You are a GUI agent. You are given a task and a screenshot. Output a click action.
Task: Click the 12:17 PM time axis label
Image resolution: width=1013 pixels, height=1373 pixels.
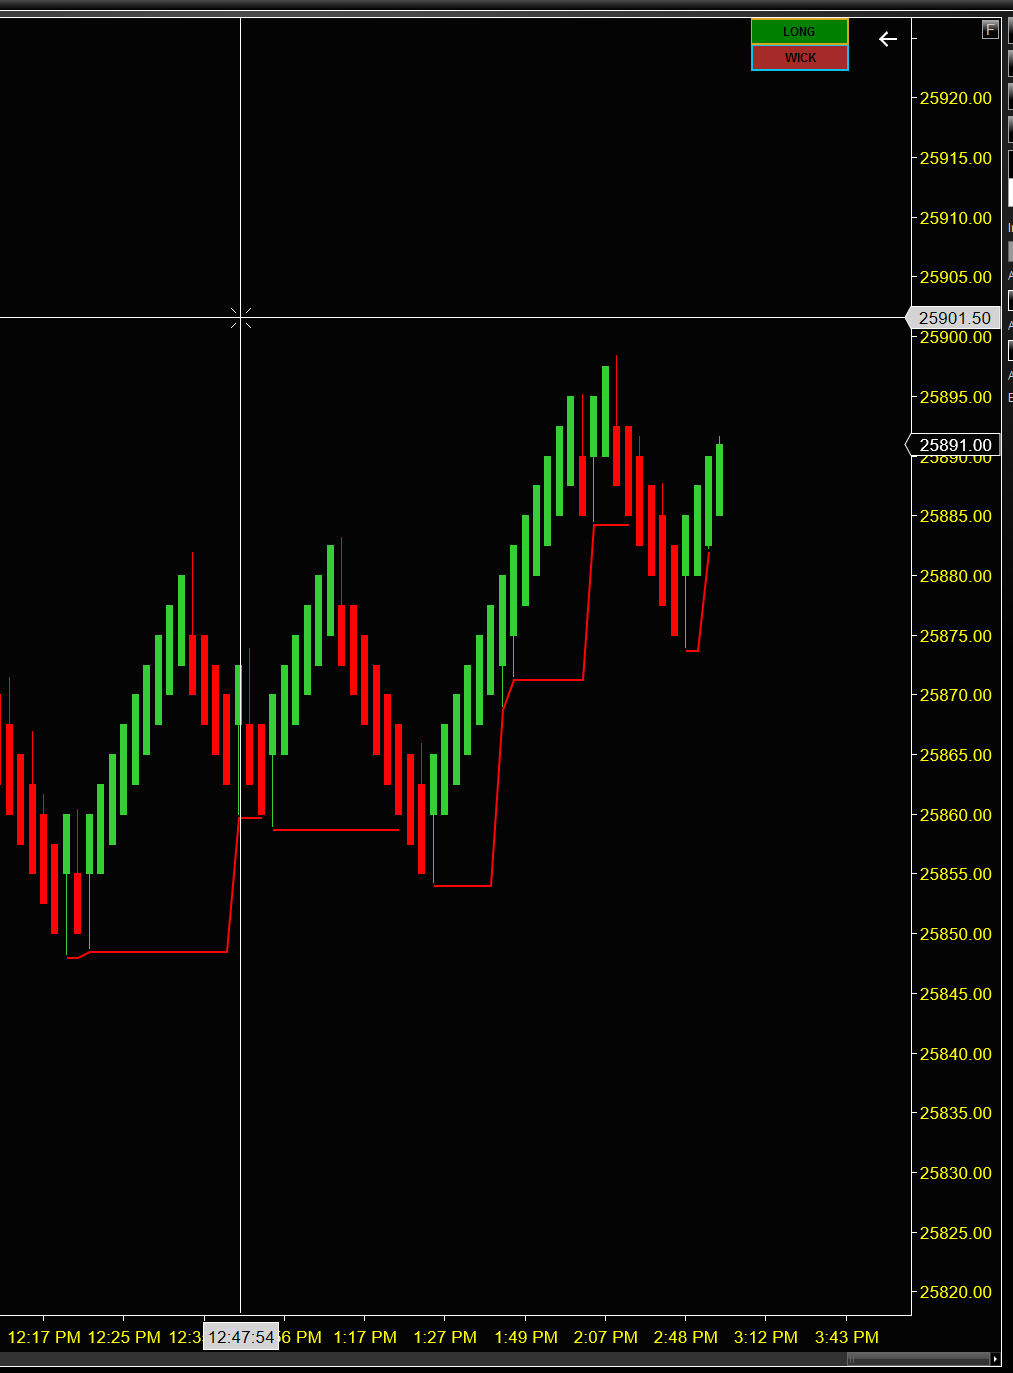[x=44, y=1337]
